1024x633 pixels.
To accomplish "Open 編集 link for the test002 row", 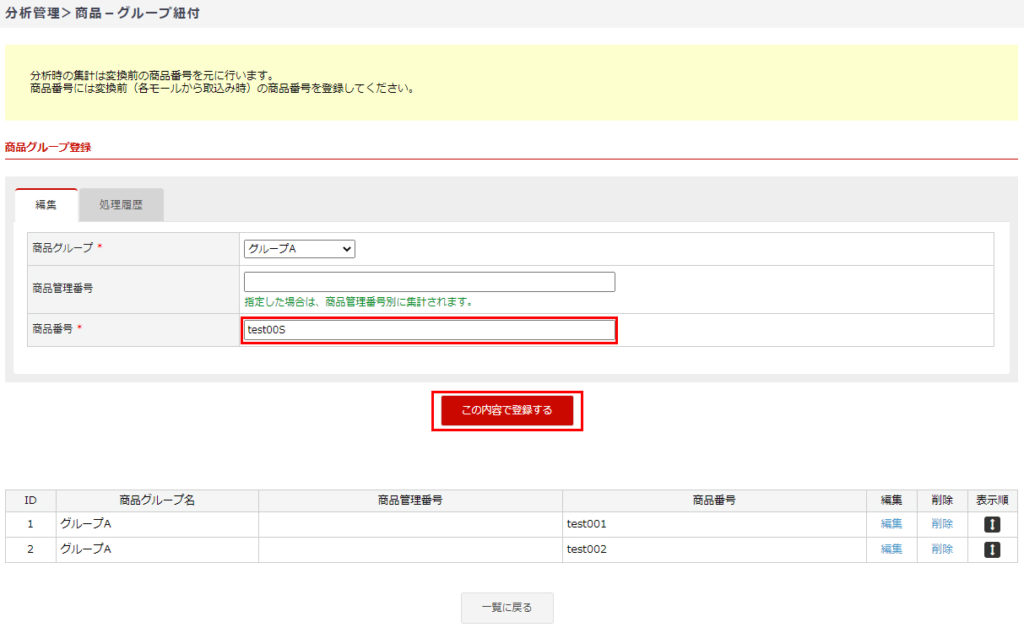I will pos(891,549).
